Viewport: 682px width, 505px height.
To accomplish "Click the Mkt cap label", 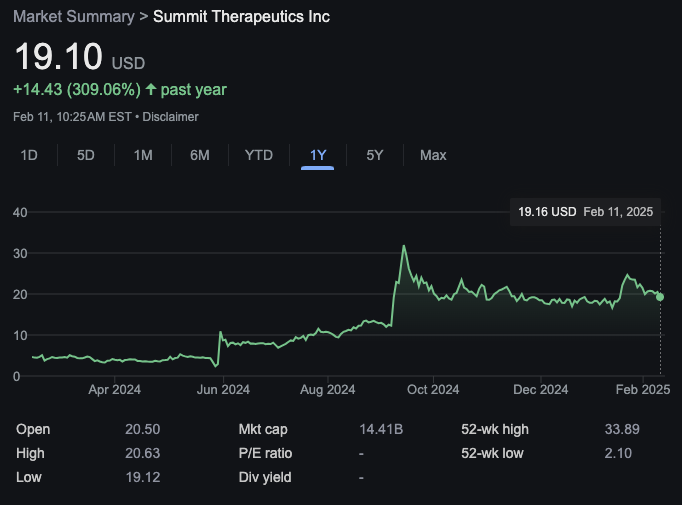I will click(263, 430).
